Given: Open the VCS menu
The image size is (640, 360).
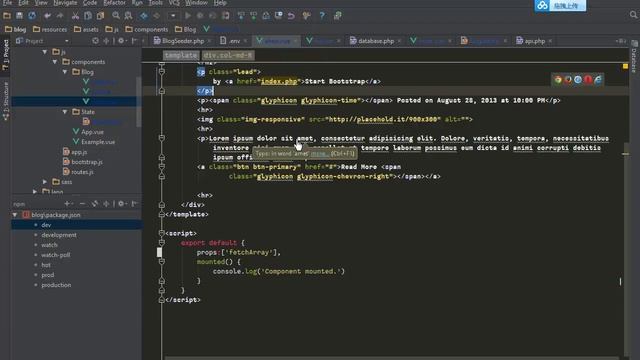Looking at the screenshot, I should pos(174,3).
